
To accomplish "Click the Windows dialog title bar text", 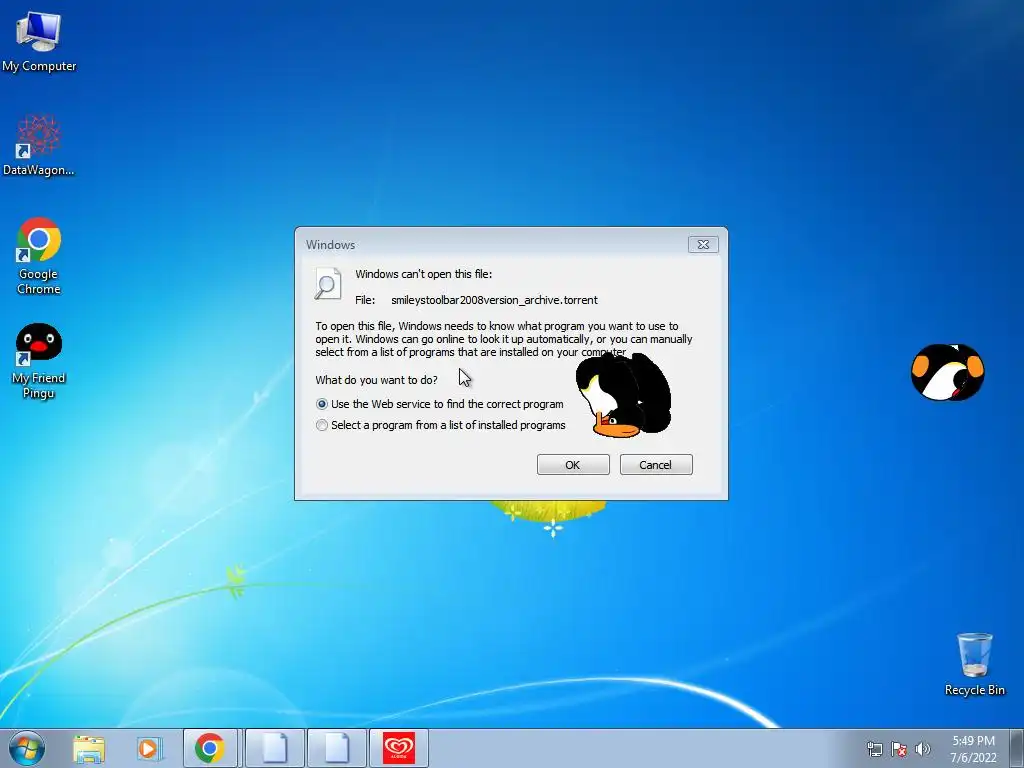I will tap(330, 245).
